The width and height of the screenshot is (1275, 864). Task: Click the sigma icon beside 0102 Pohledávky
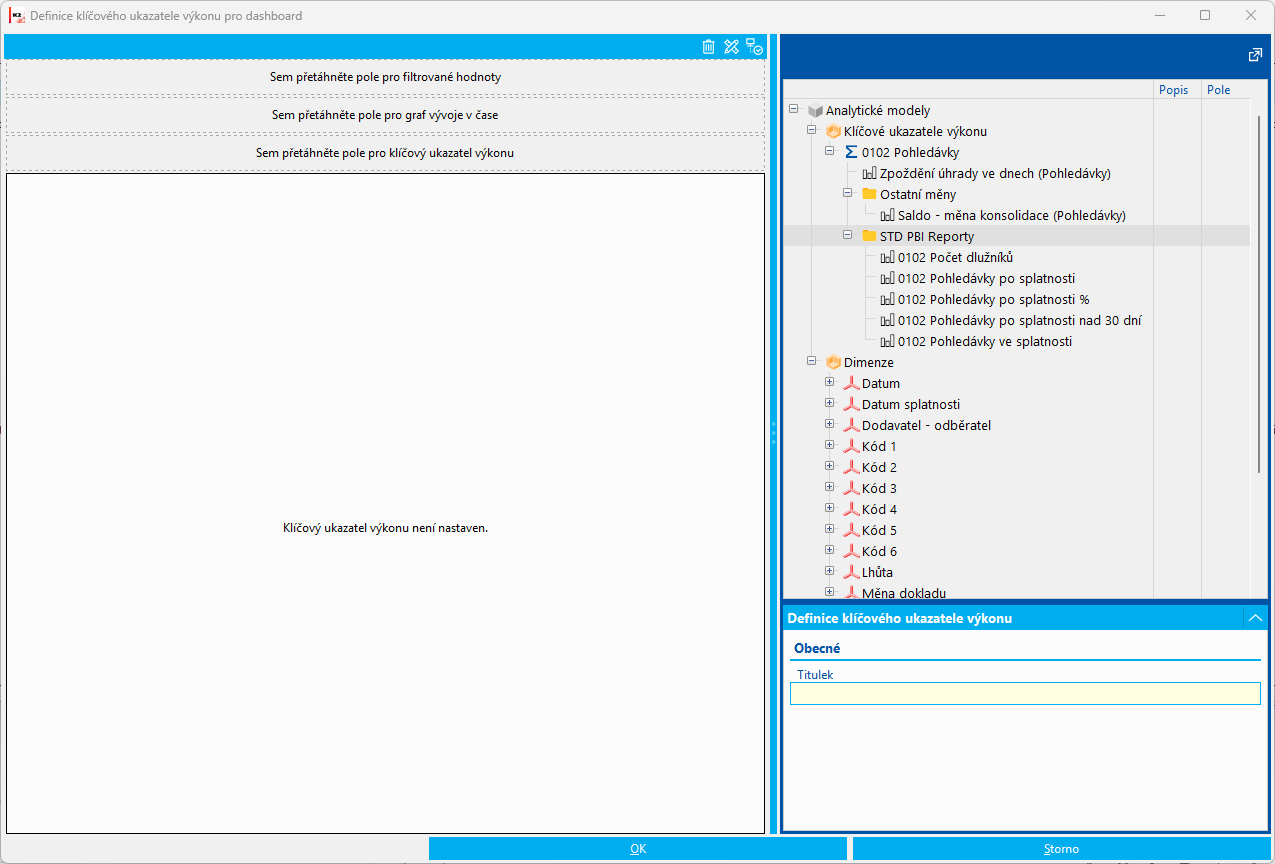click(851, 153)
